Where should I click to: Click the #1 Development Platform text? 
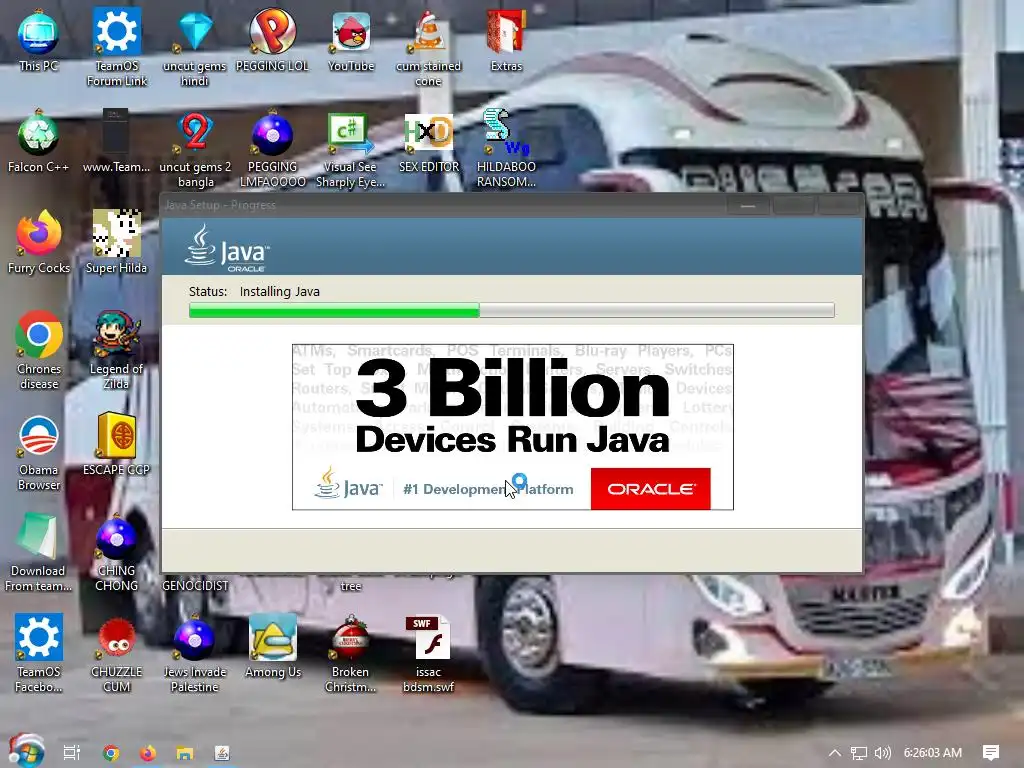click(x=488, y=489)
